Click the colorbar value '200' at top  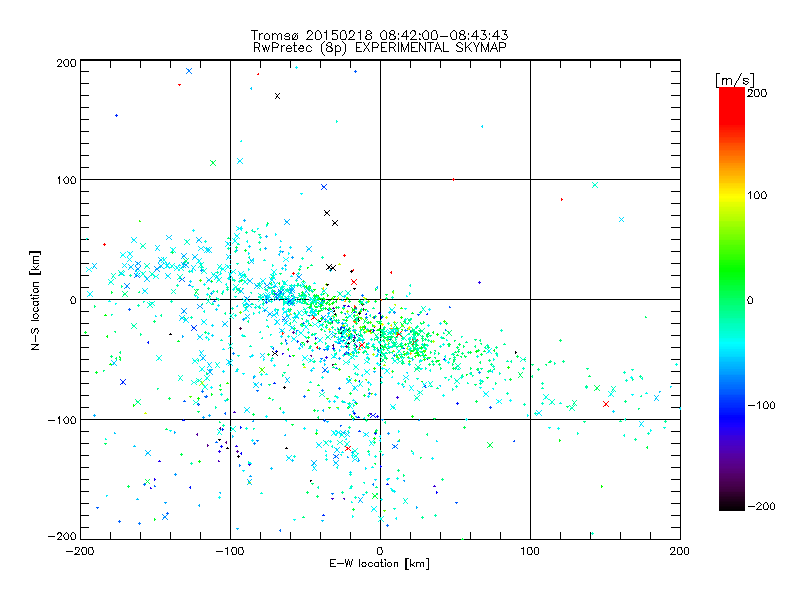[757, 93]
